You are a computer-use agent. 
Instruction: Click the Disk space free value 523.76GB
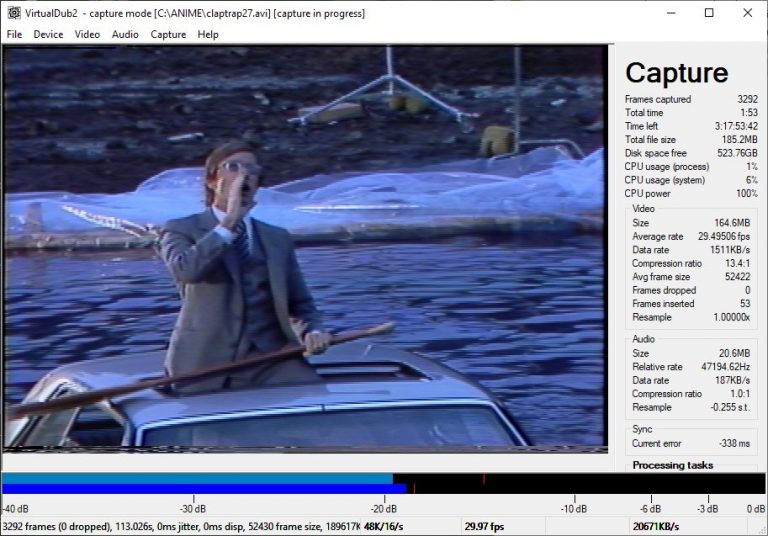737,153
